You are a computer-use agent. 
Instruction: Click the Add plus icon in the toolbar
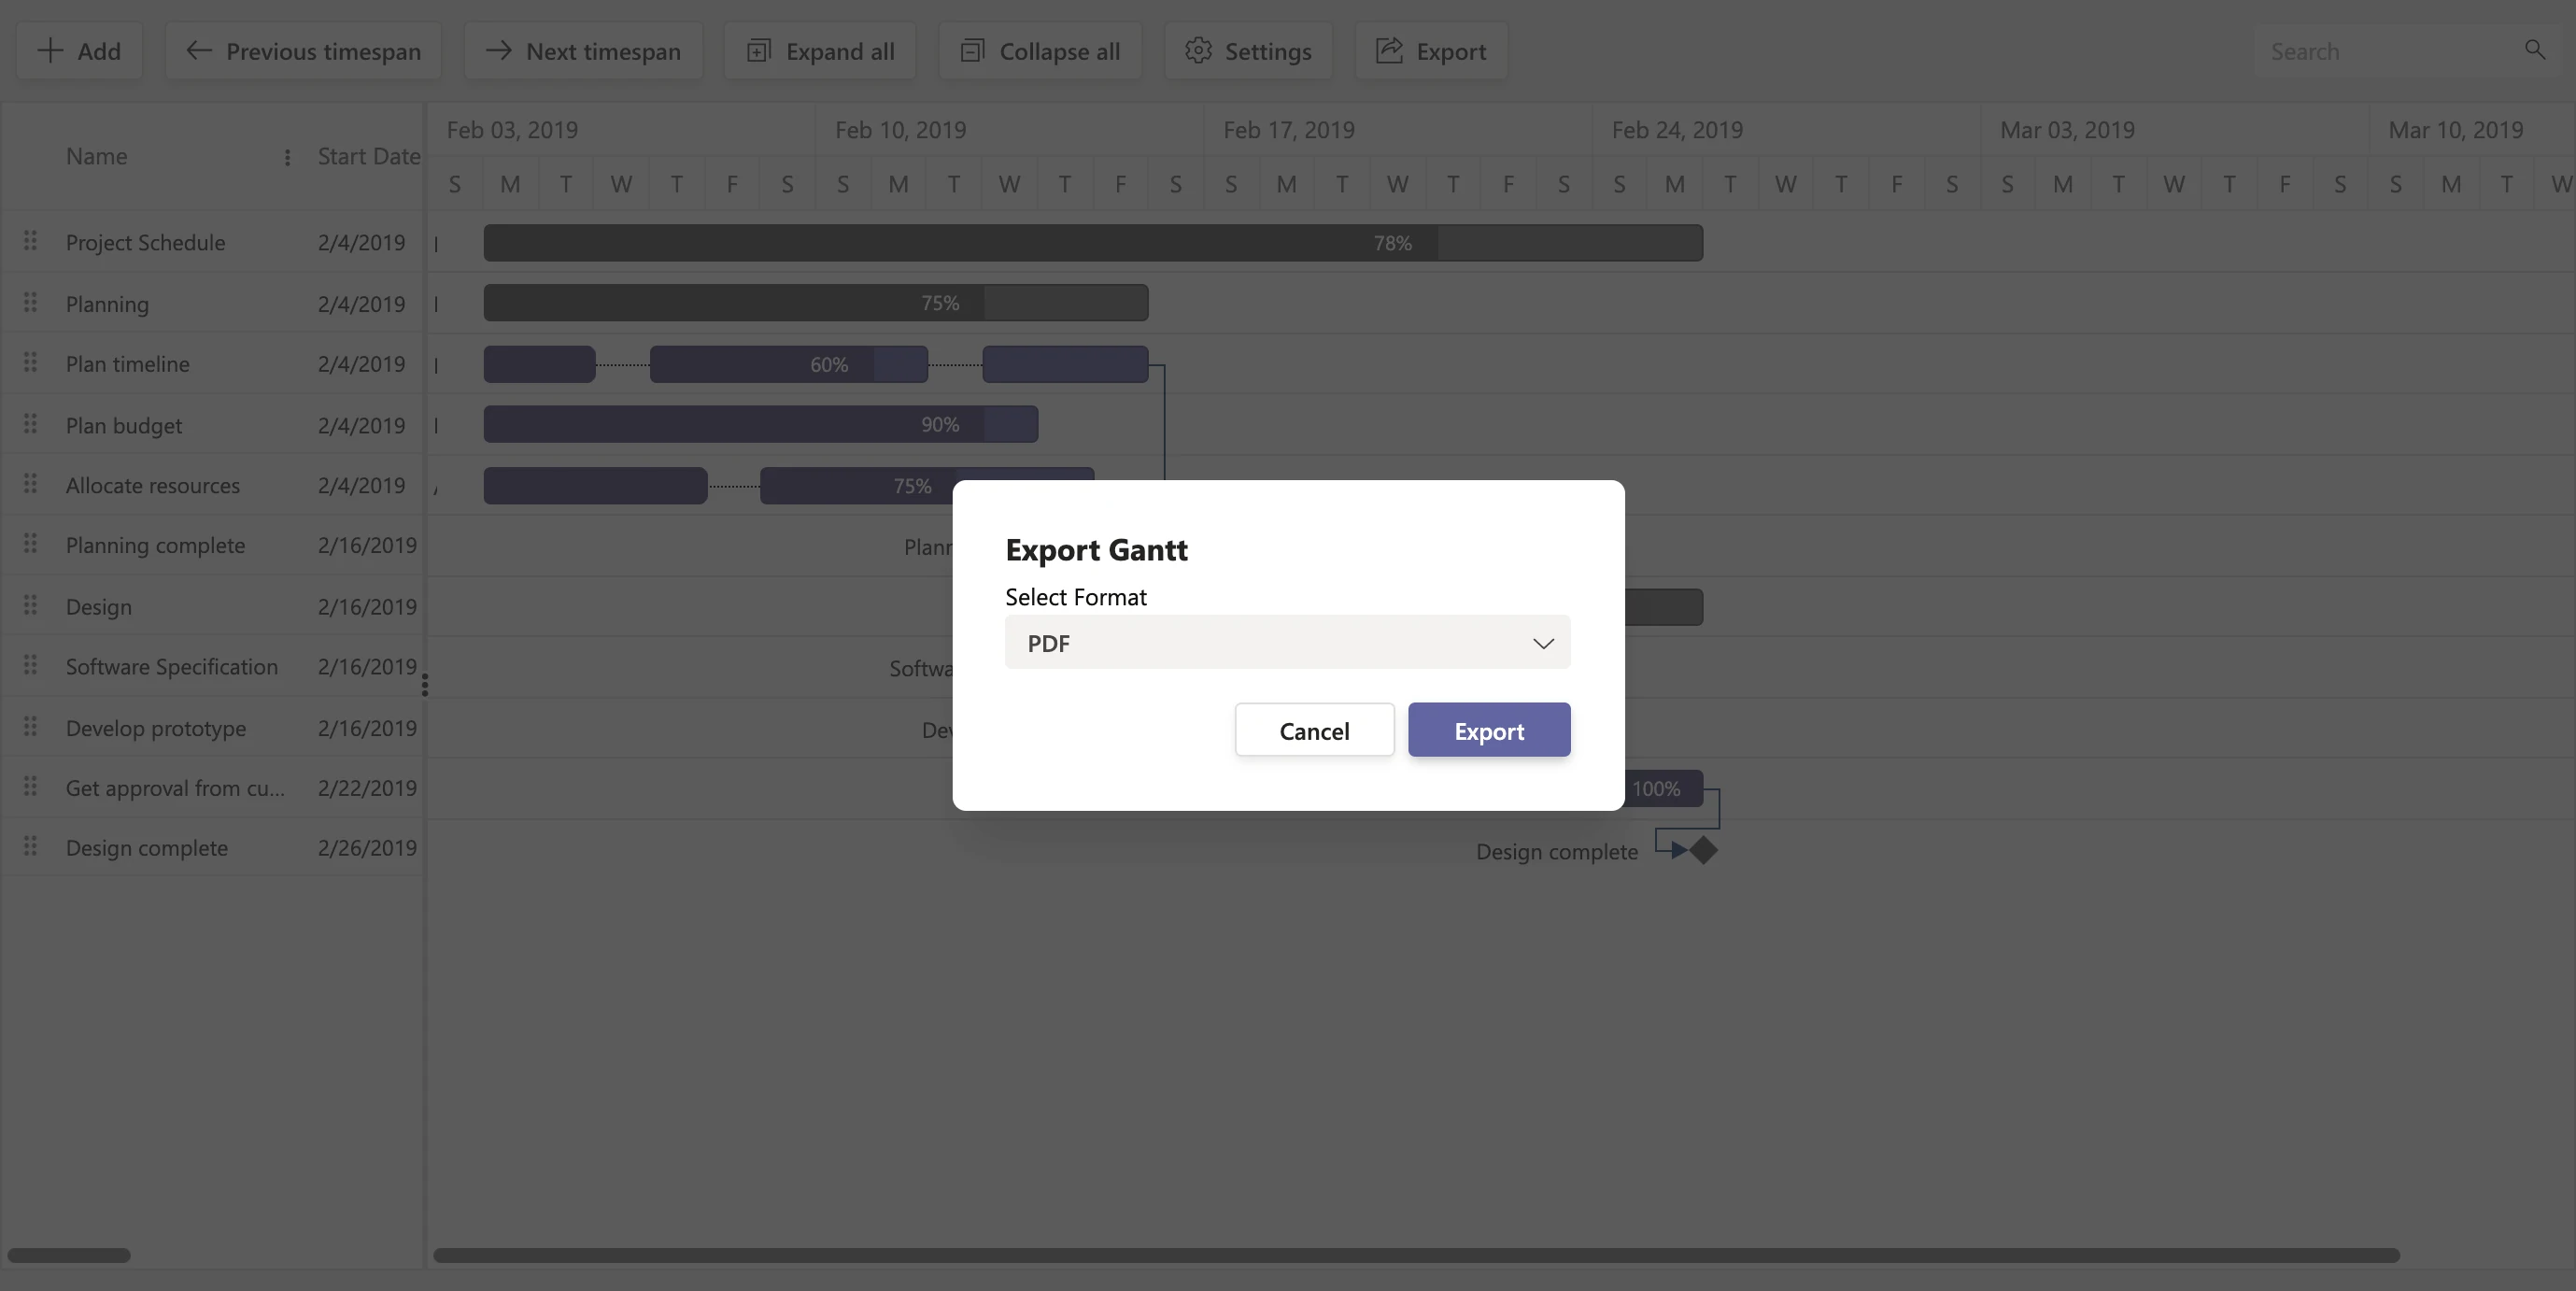pos(50,50)
